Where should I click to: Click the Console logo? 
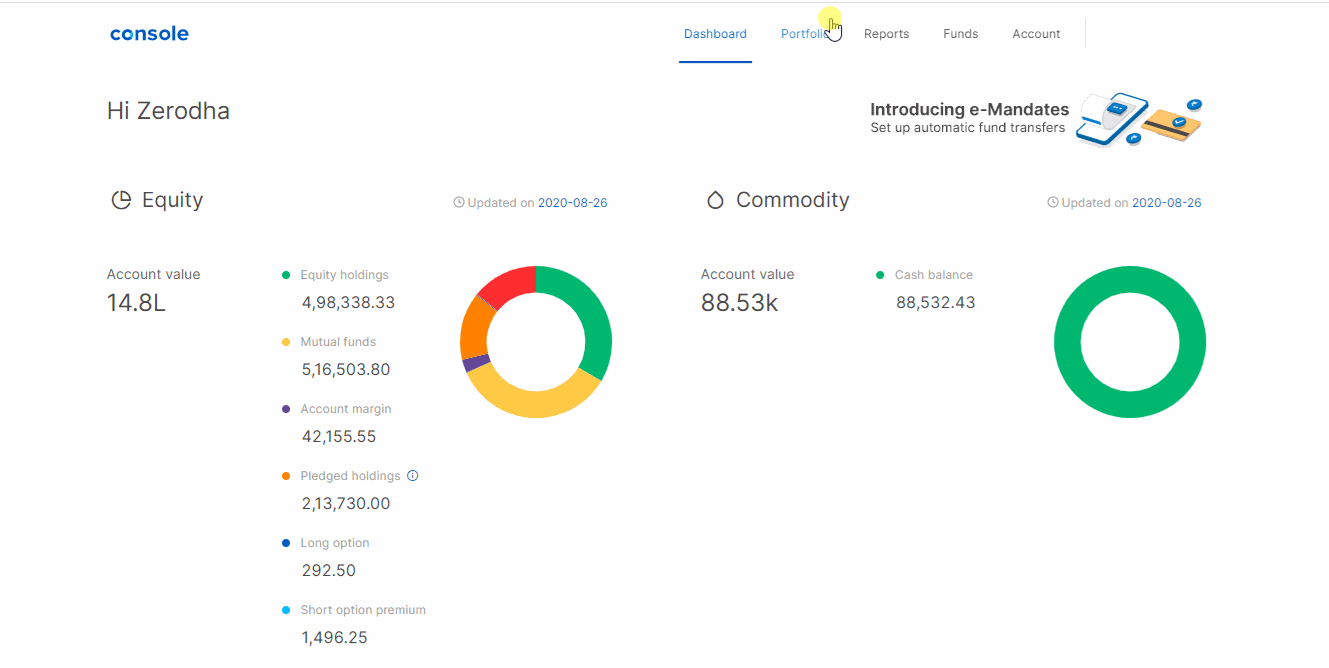[x=149, y=34]
